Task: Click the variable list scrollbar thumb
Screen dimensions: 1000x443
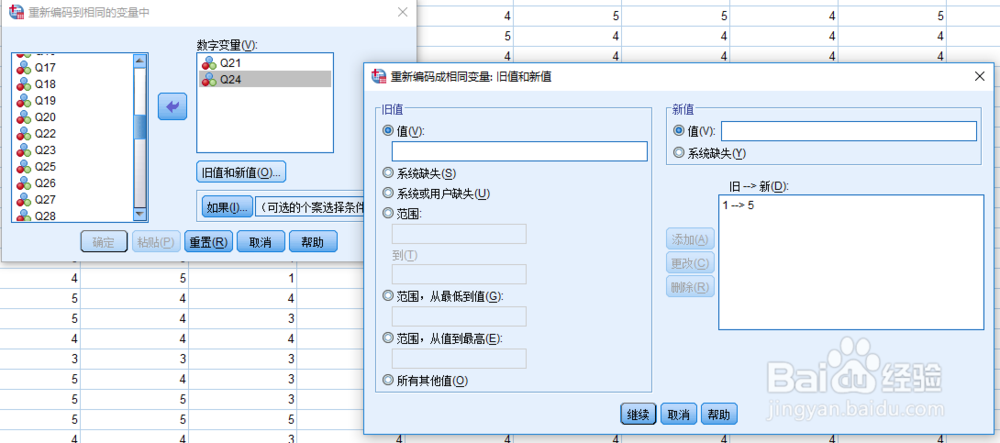Action: click(x=140, y=128)
